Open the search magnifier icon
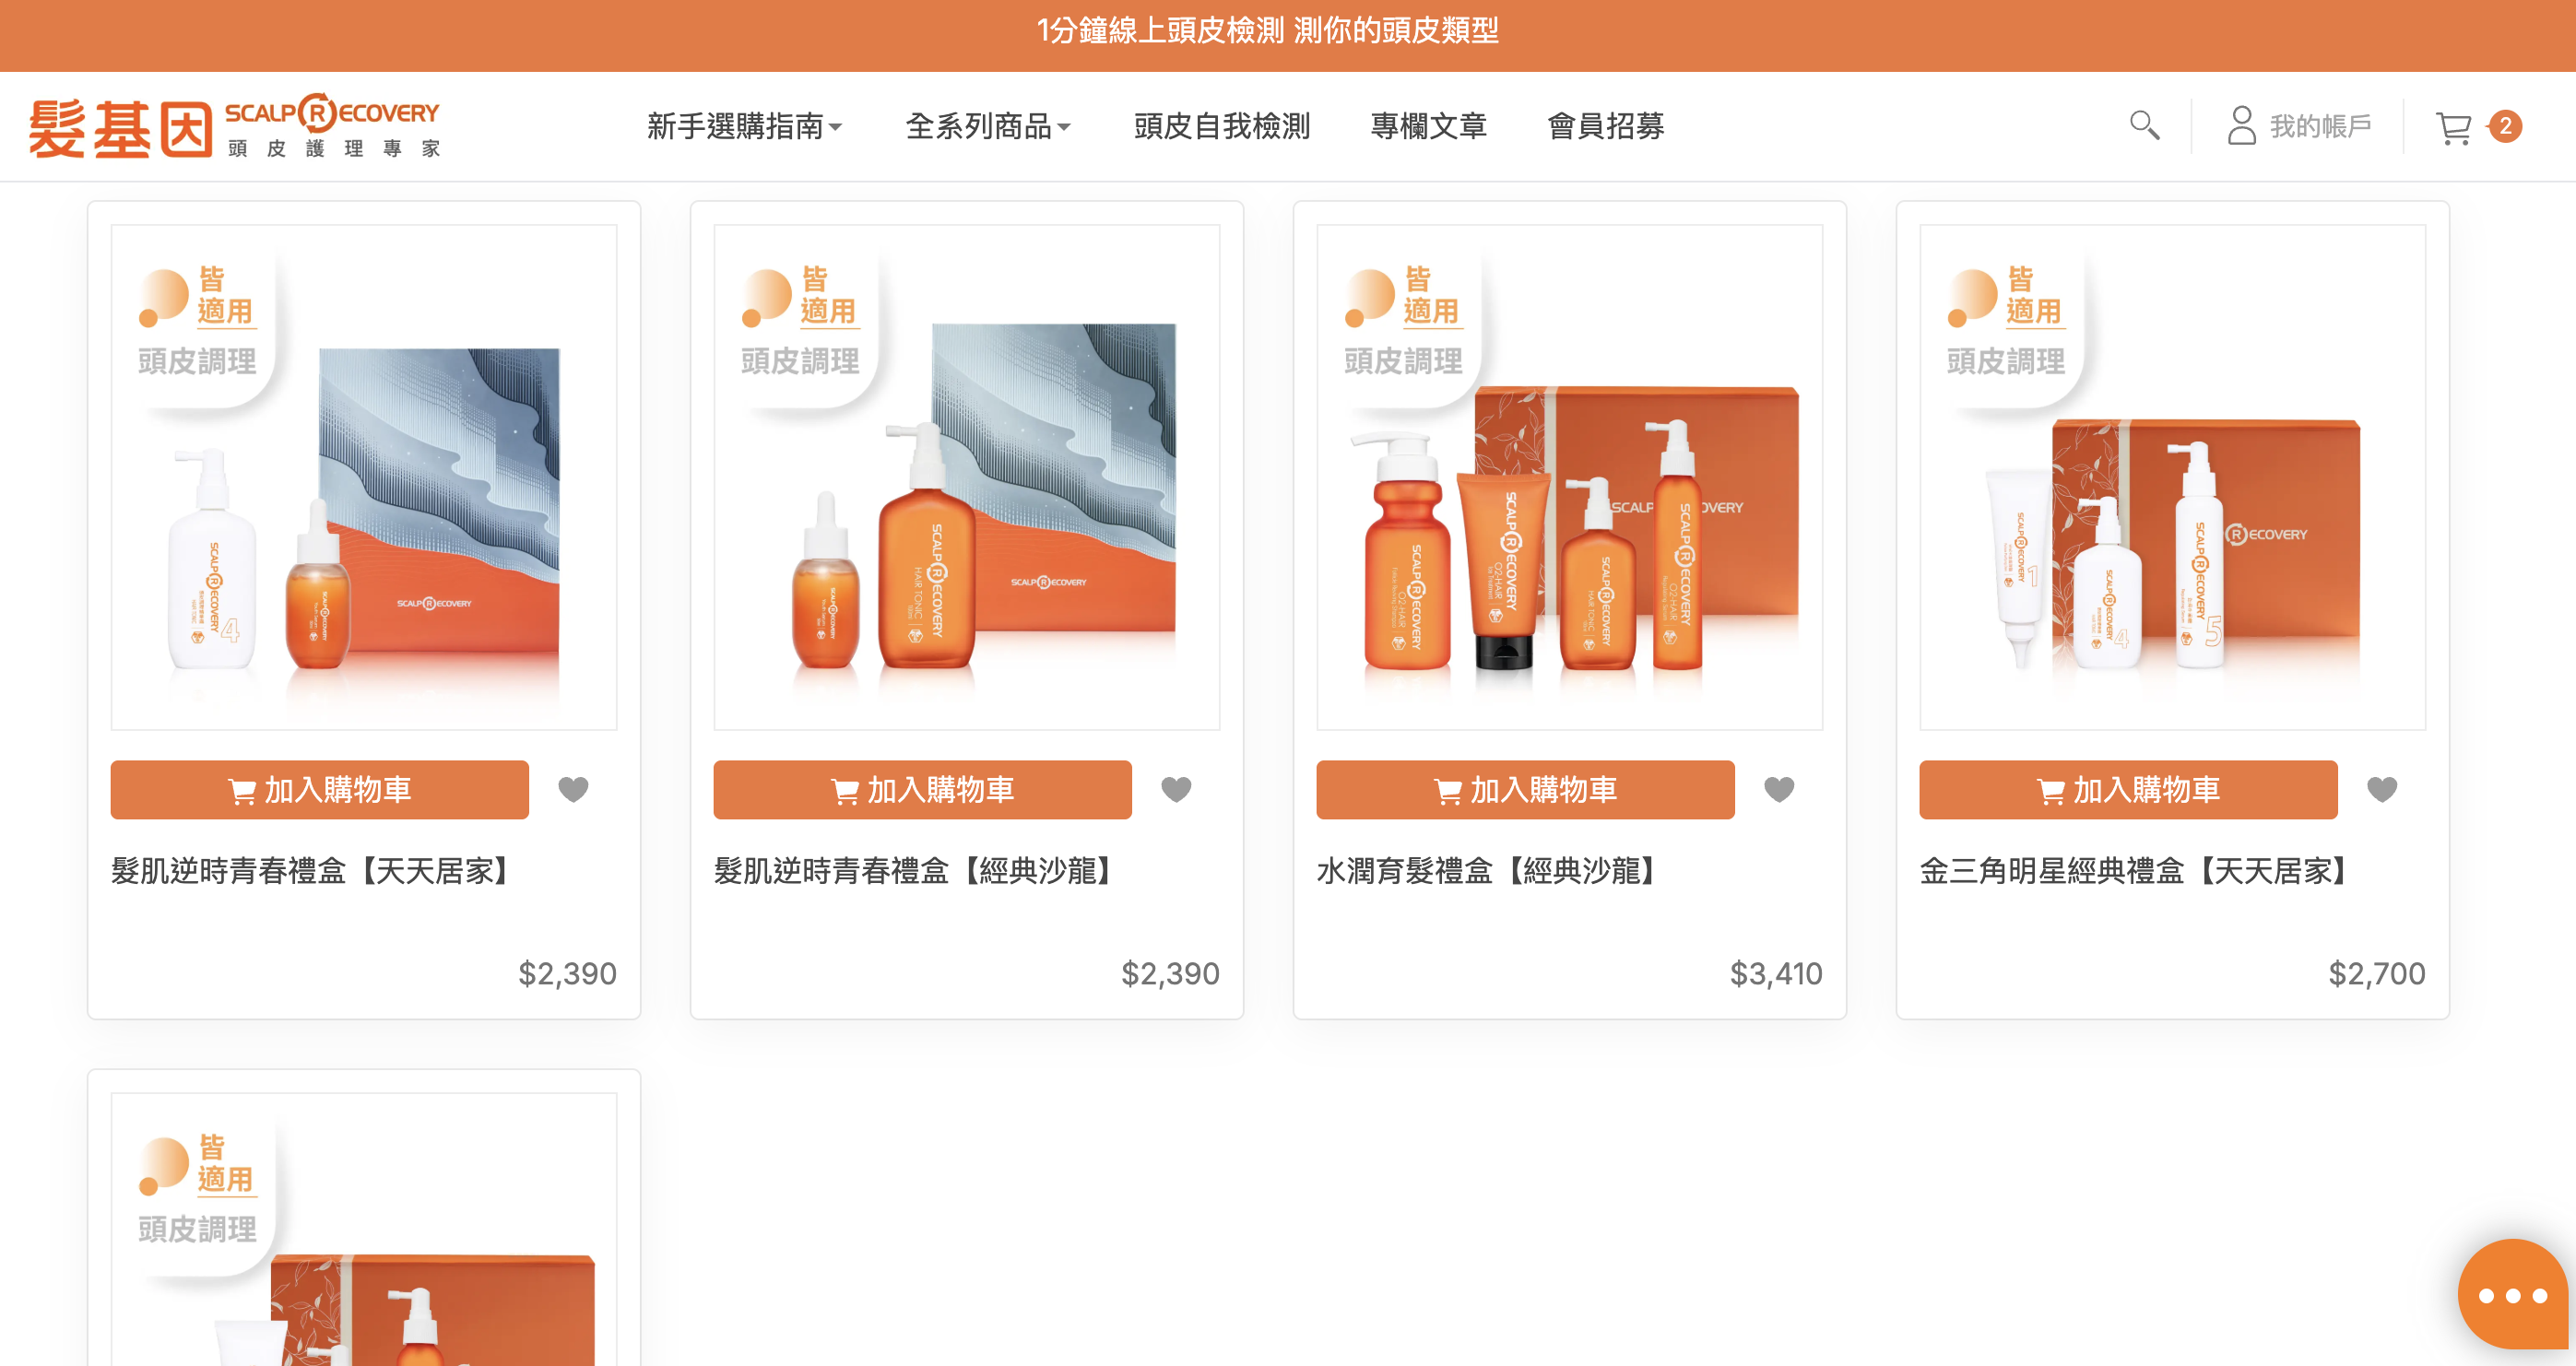The image size is (2576, 1366). [x=2144, y=126]
